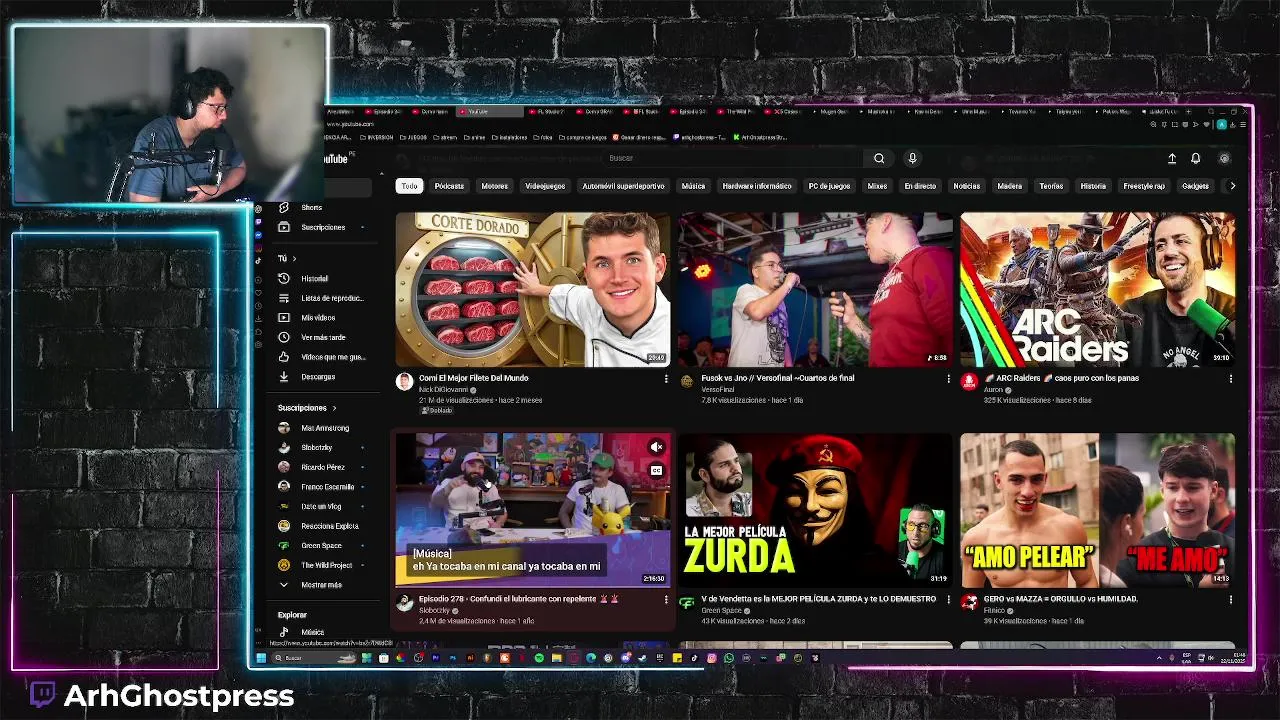This screenshot has height=720, width=1280.
Task: Play the Amo Pelear thumbnail
Action: point(1097,510)
